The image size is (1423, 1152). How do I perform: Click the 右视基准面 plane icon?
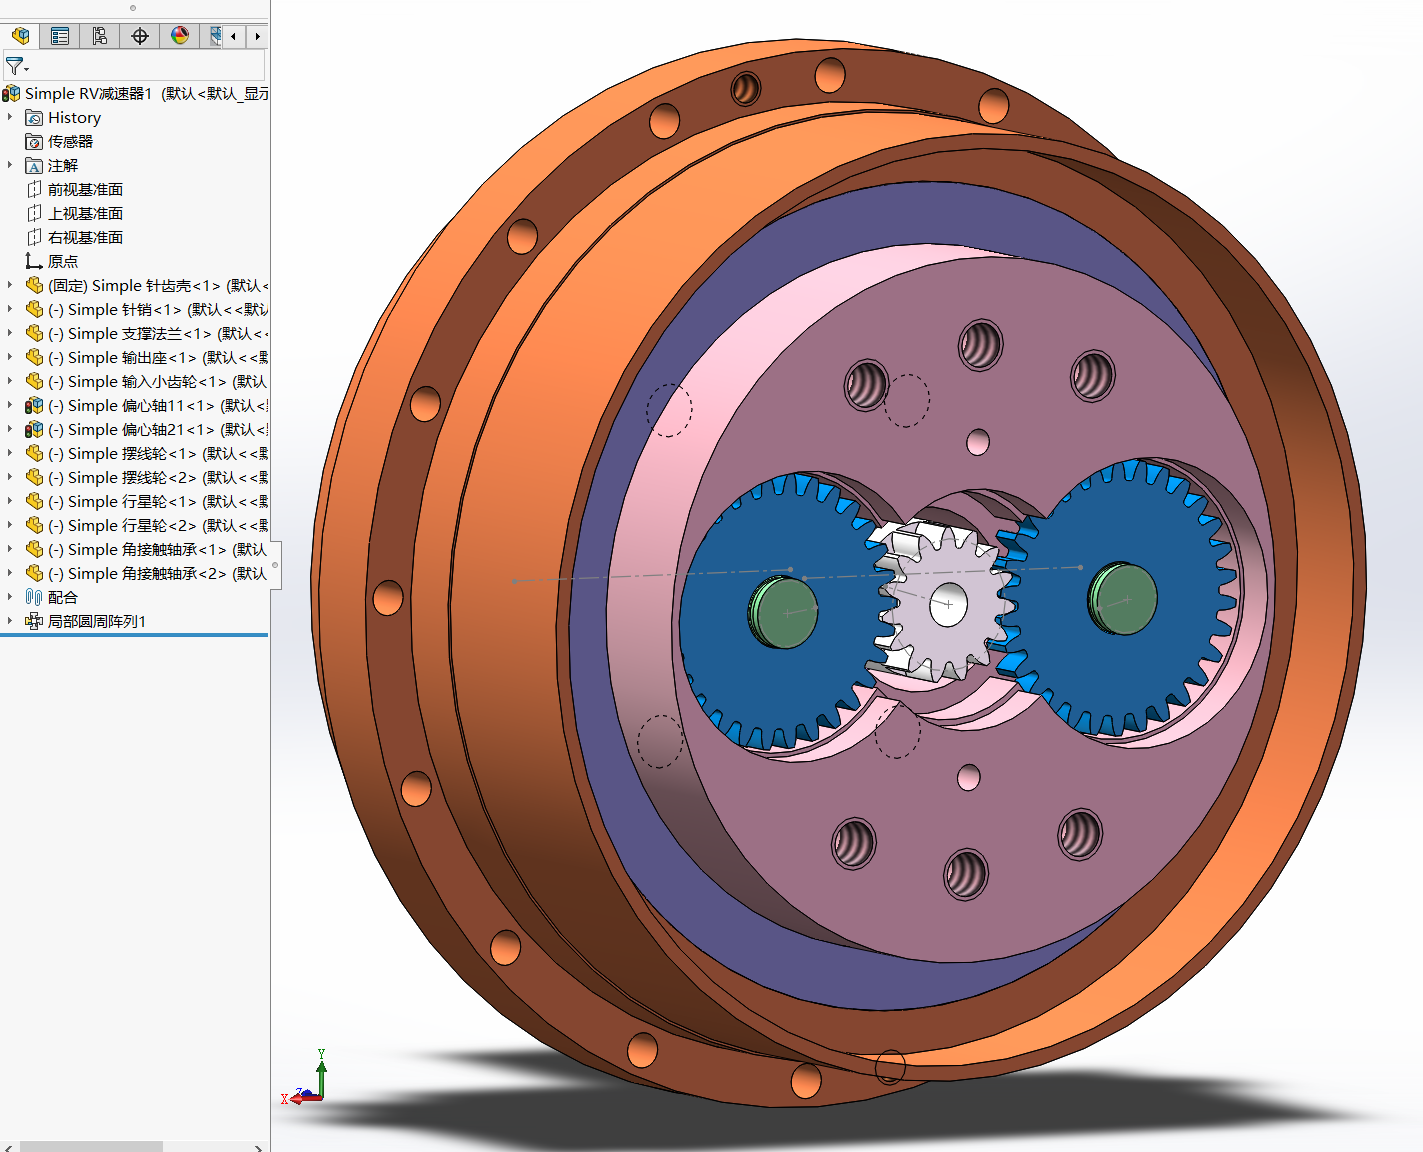[x=34, y=237]
